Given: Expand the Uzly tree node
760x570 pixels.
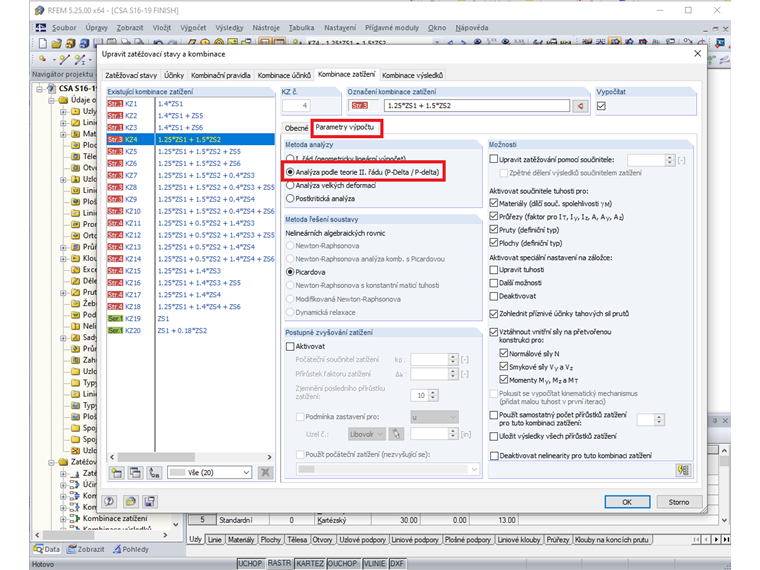Looking at the screenshot, I should tap(63, 111).
